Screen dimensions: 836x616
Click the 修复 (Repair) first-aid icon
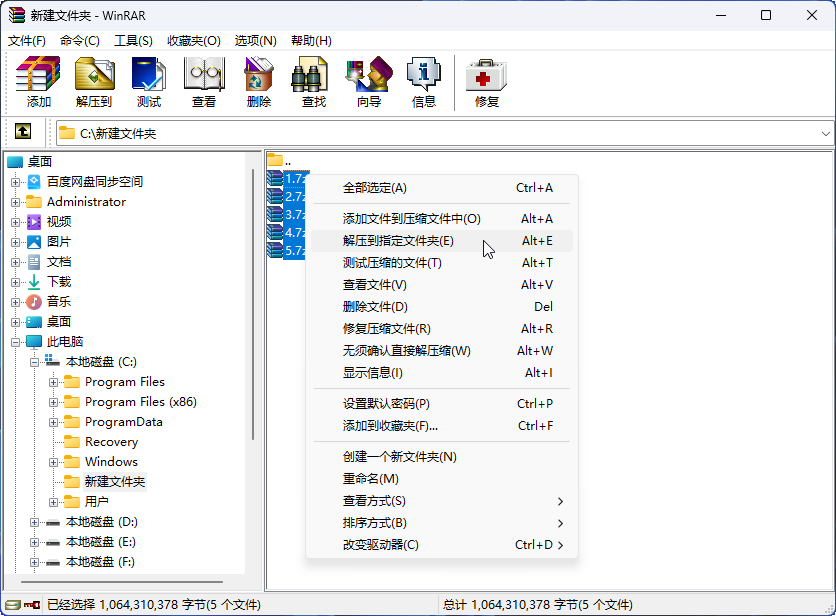(x=486, y=76)
